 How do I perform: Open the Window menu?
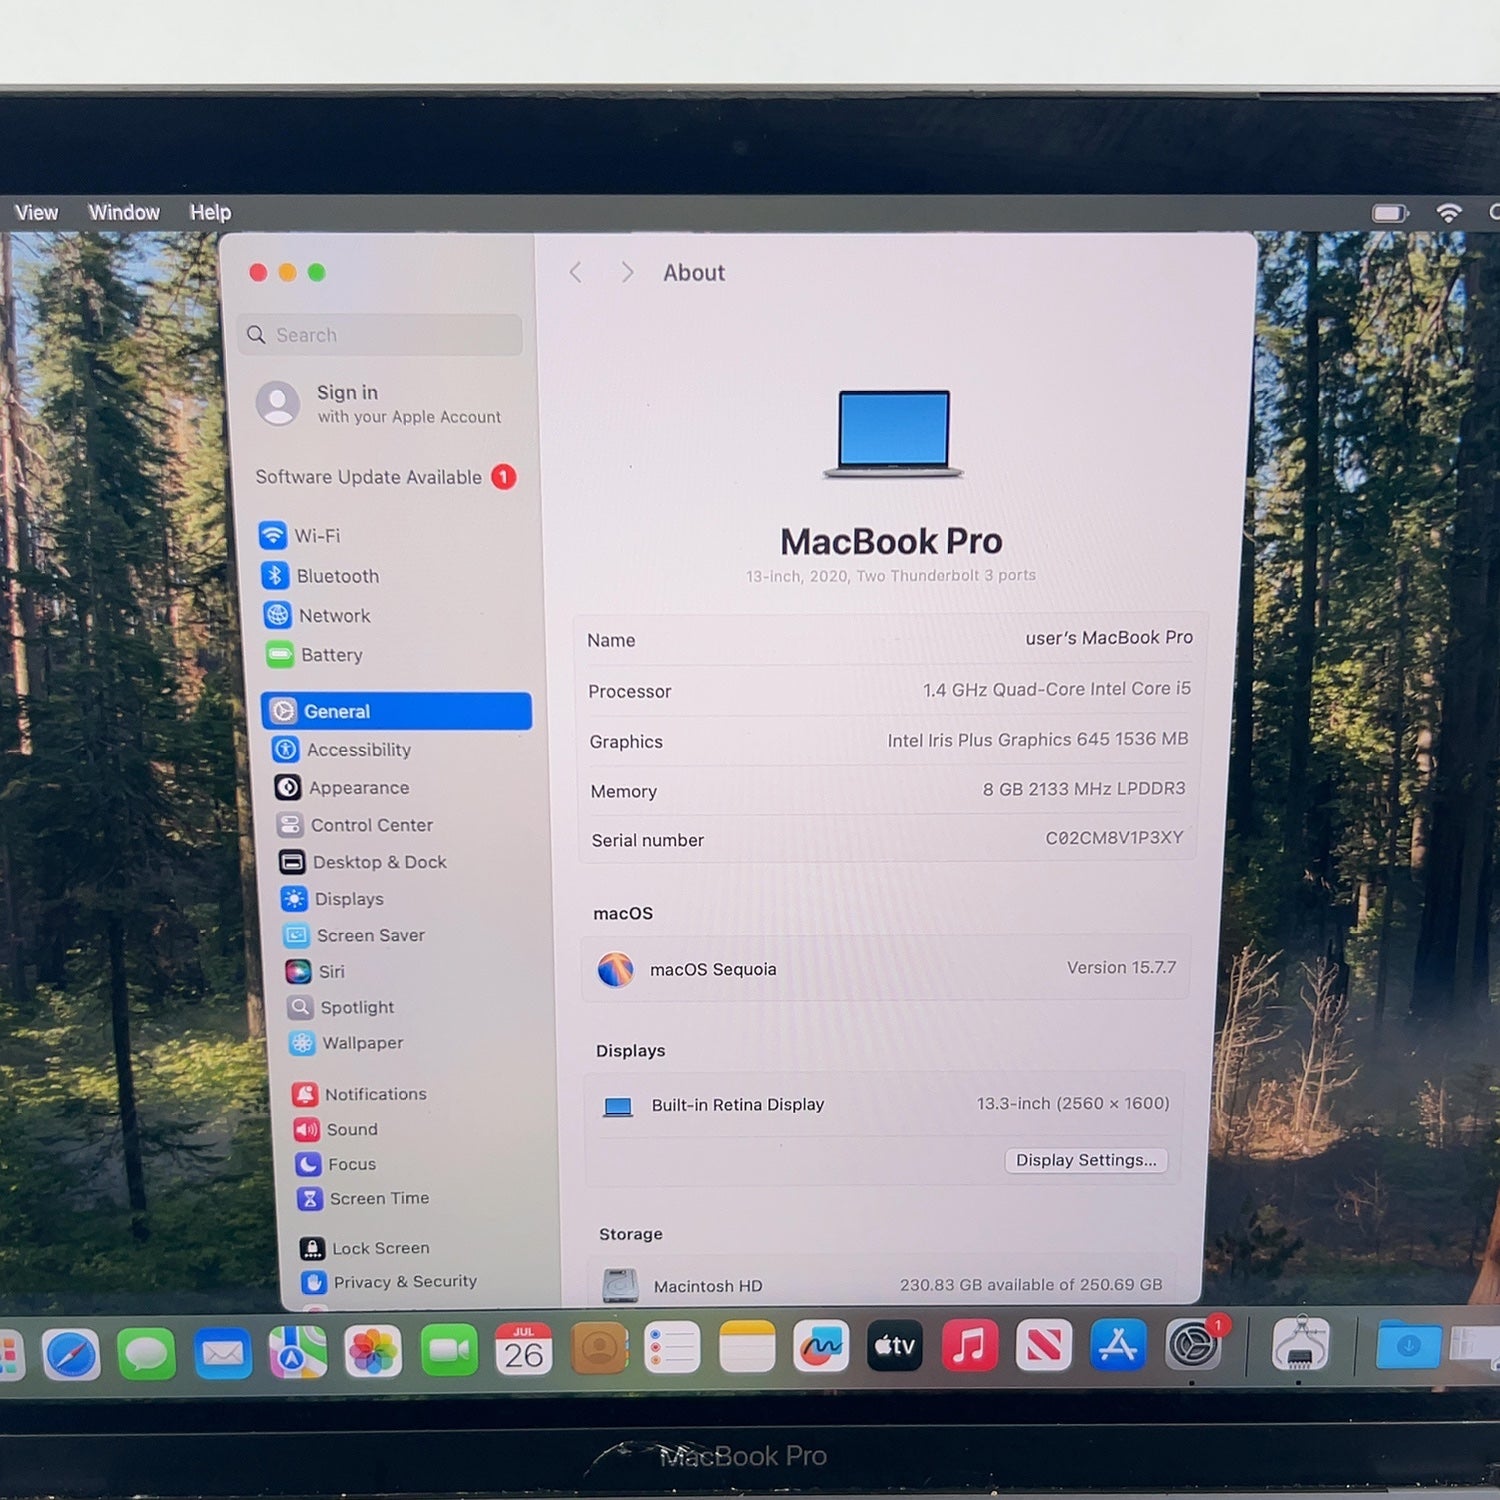[124, 212]
